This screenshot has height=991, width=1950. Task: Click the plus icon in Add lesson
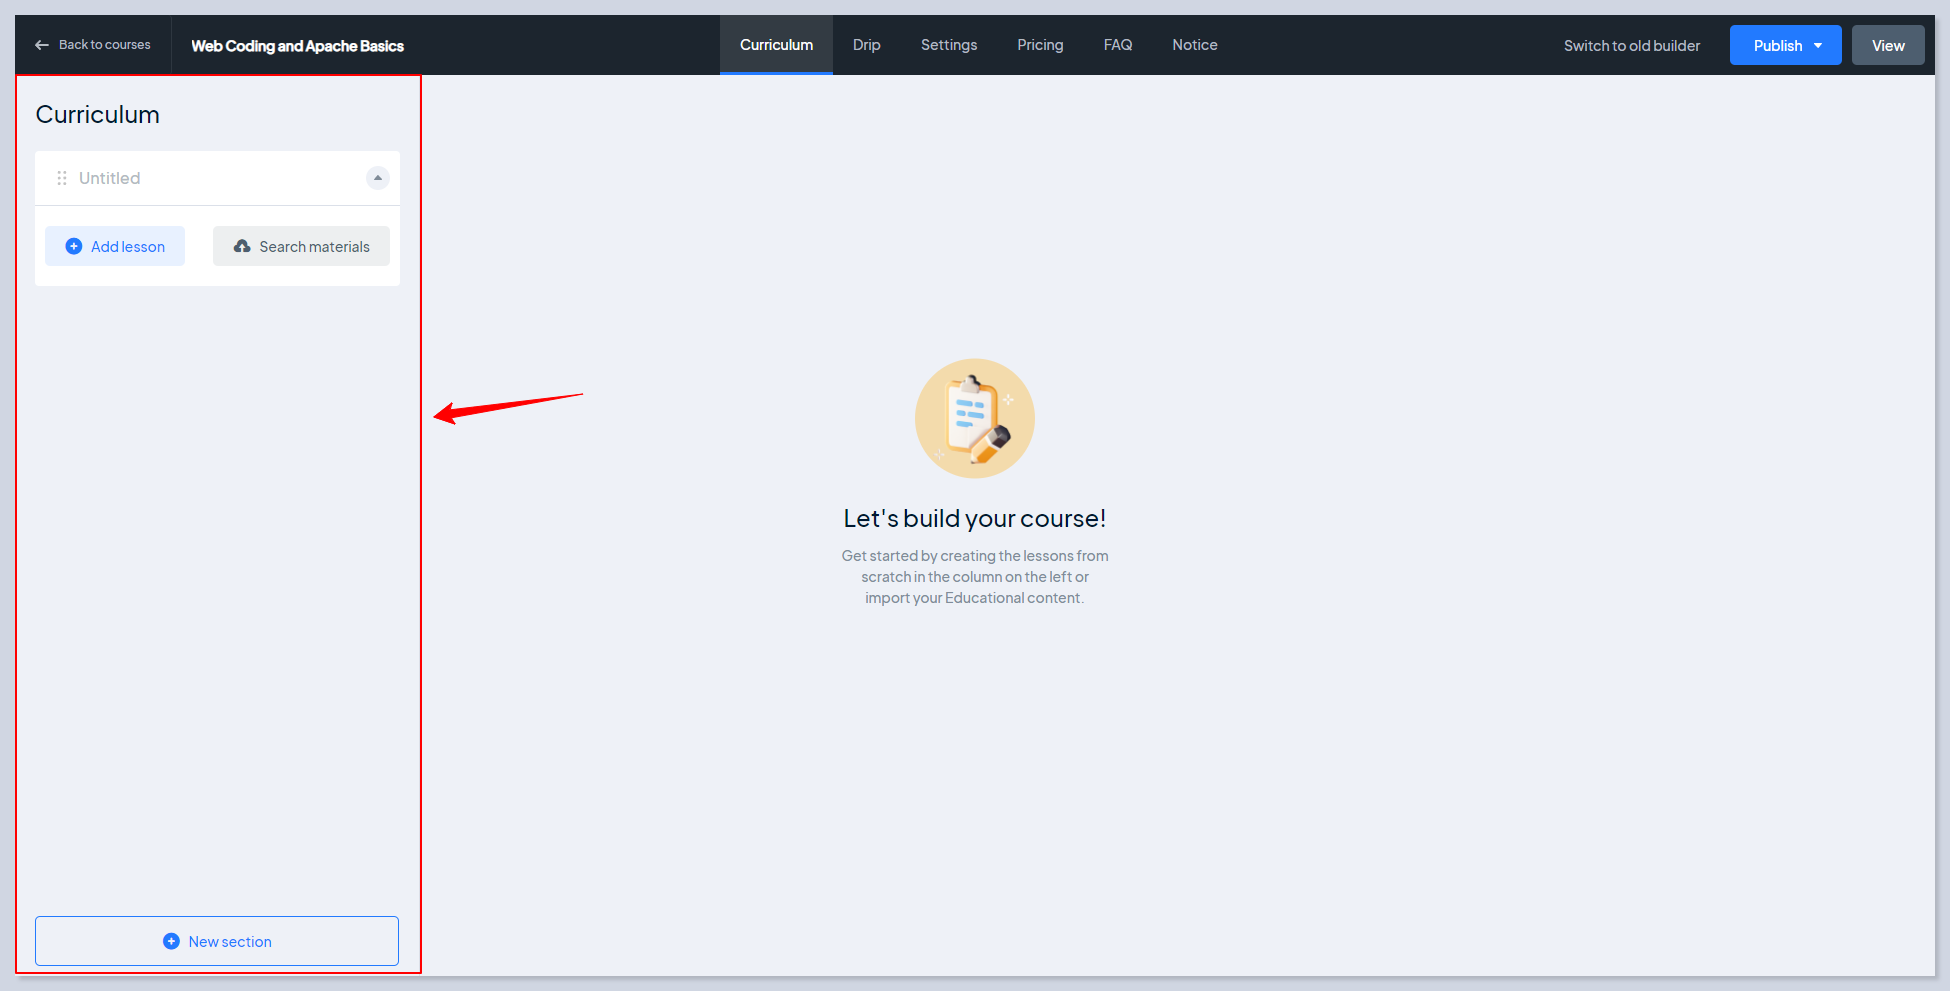[x=73, y=246]
